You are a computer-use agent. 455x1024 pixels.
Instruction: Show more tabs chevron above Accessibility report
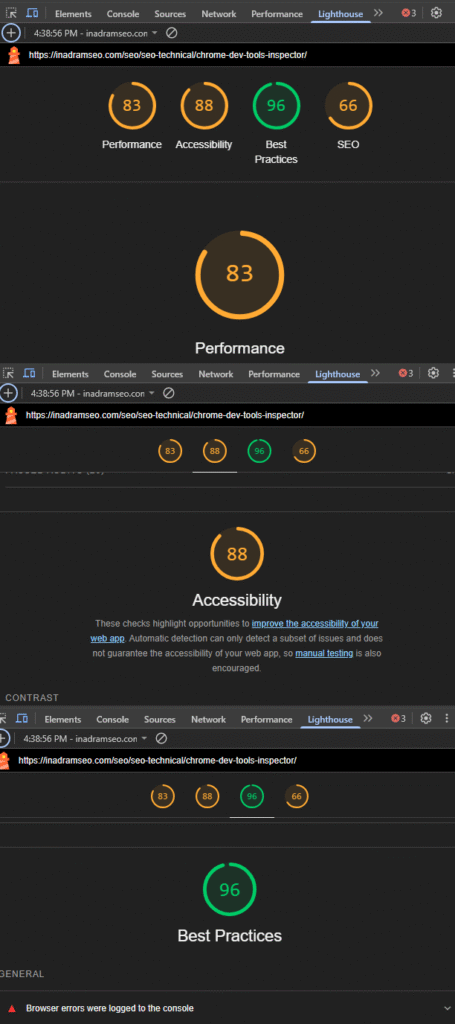point(375,373)
